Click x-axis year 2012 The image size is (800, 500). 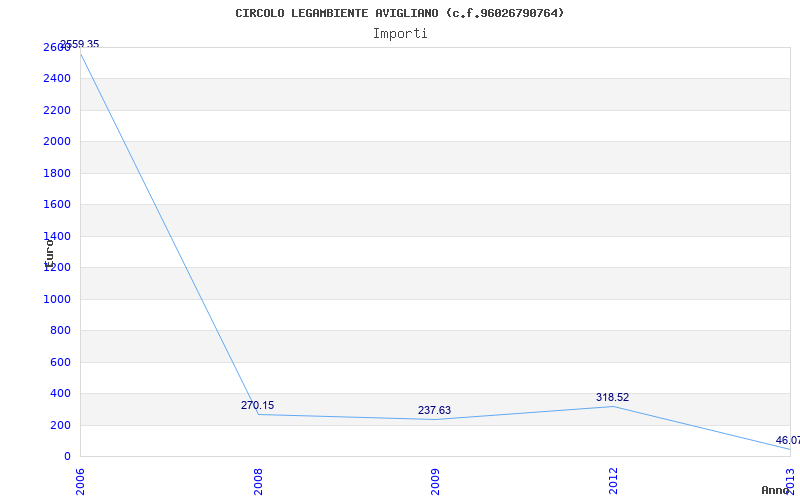tap(613, 481)
